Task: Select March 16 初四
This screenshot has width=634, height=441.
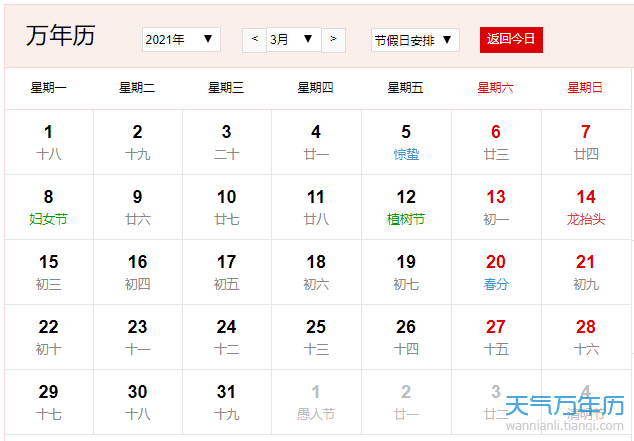Action: 138,272
